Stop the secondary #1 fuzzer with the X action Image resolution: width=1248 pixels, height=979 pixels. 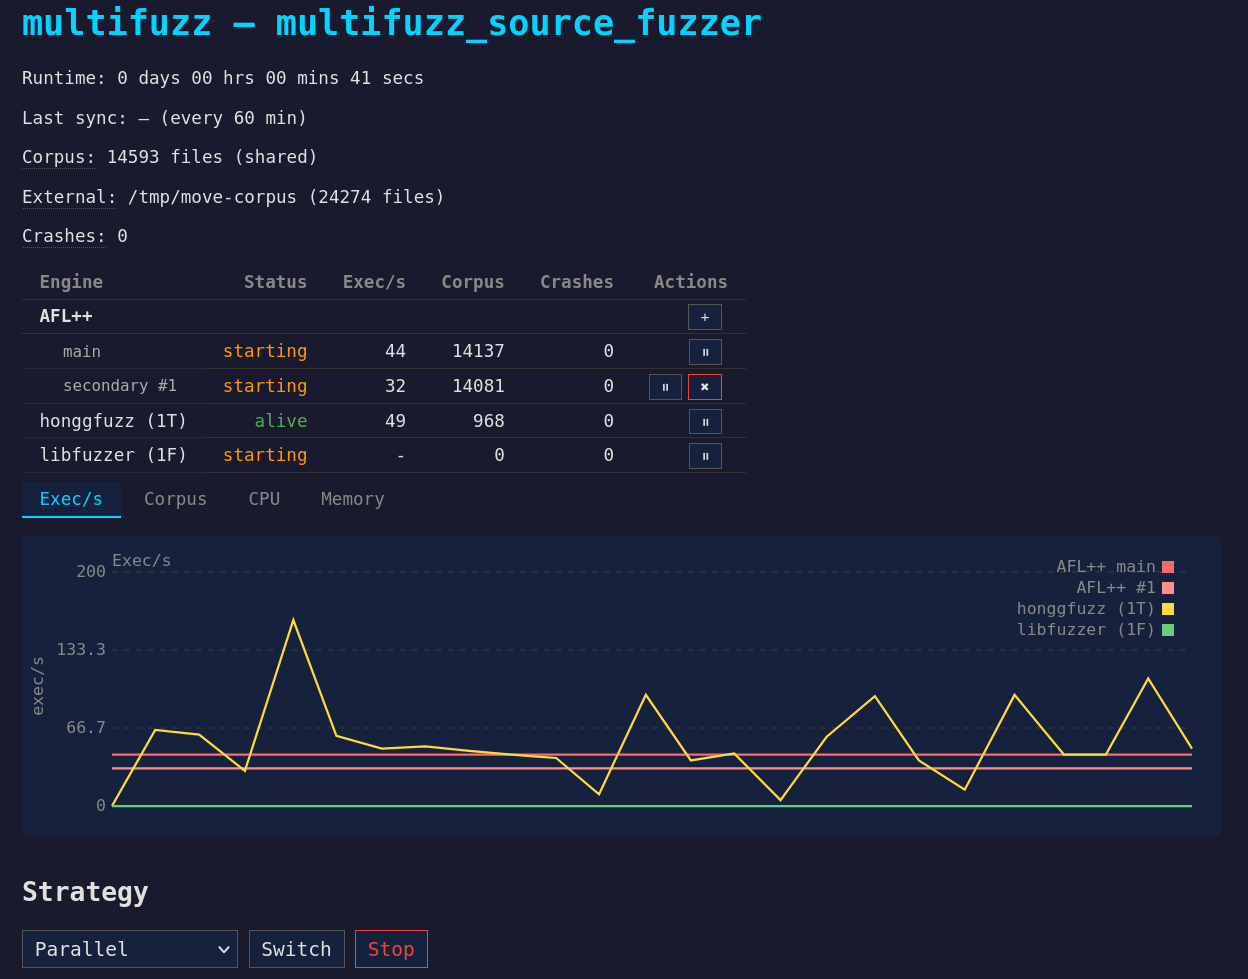click(x=705, y=386)
